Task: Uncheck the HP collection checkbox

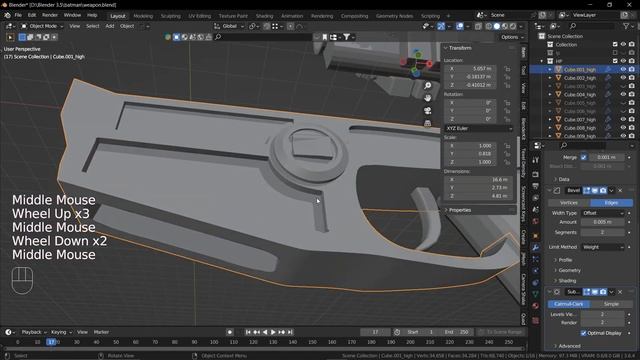Action: click(x=615, y=61)
